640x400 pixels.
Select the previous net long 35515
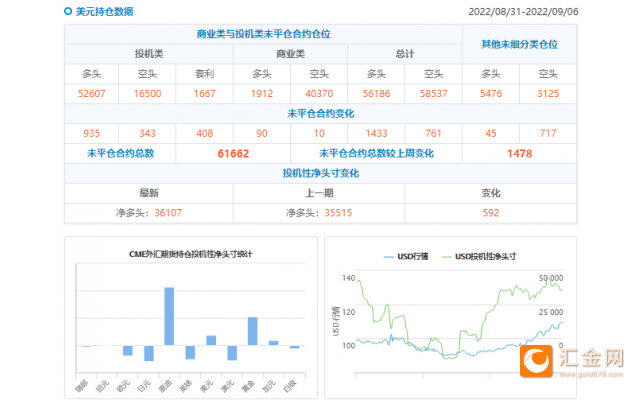(x=338, y=213)
